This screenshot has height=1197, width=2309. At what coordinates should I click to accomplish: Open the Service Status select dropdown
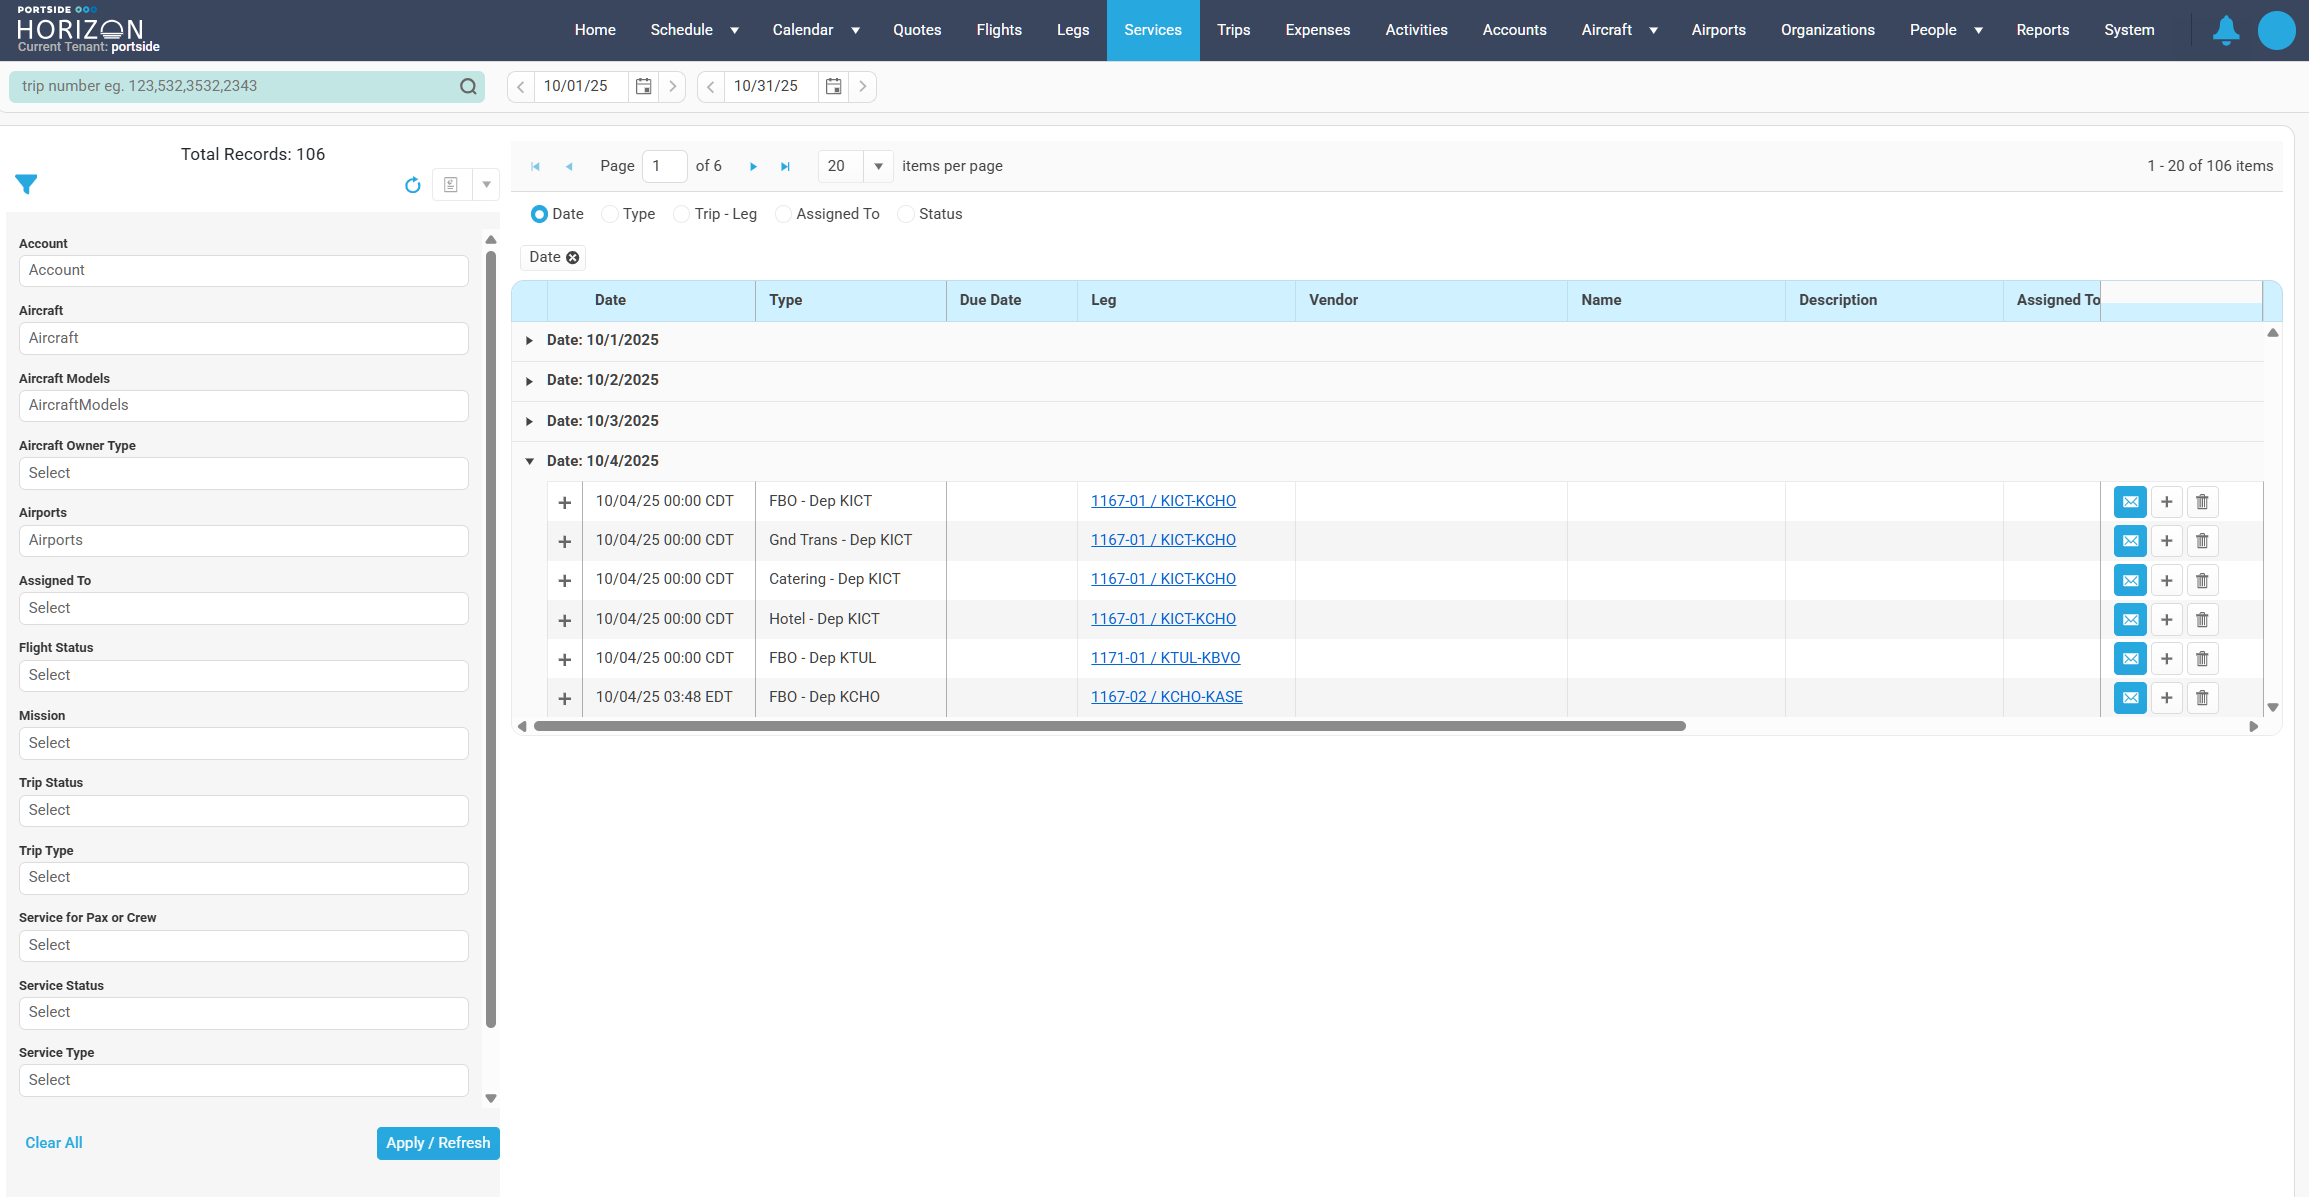(x=243, y=1013)
